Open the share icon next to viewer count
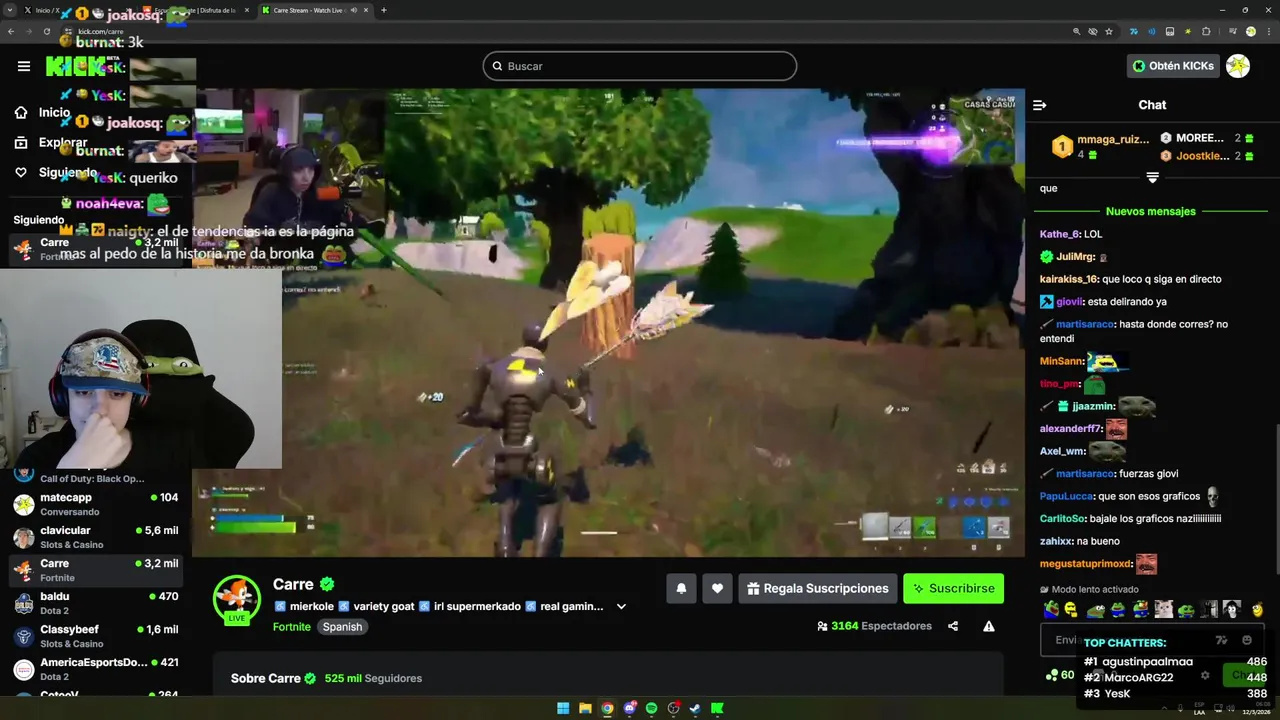This screenshot has width=1280, height=720. pos(953,626)
